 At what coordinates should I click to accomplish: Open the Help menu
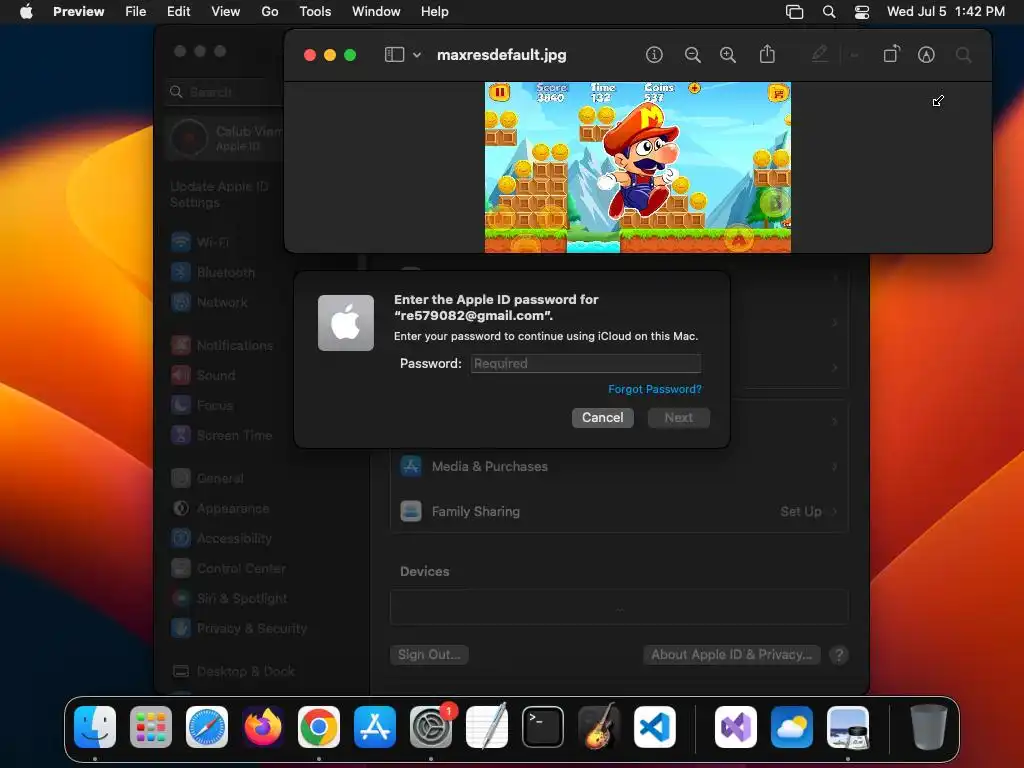434,12
